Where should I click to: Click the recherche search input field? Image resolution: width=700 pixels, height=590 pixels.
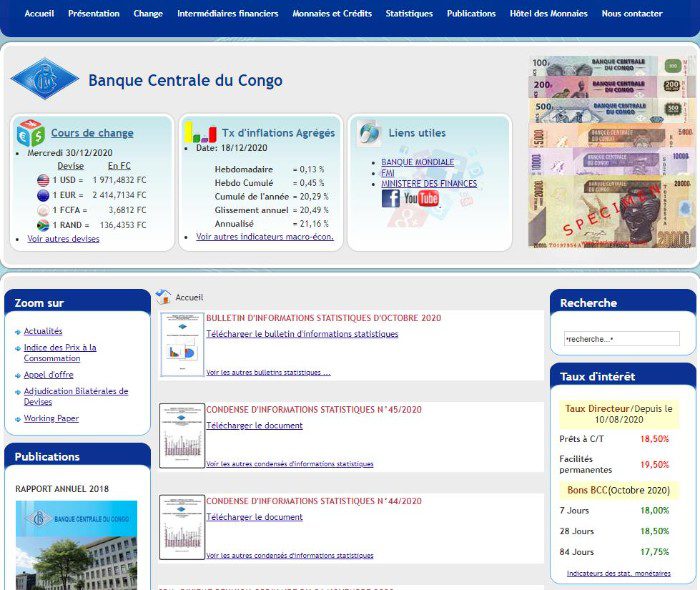[x=622, y=339]
